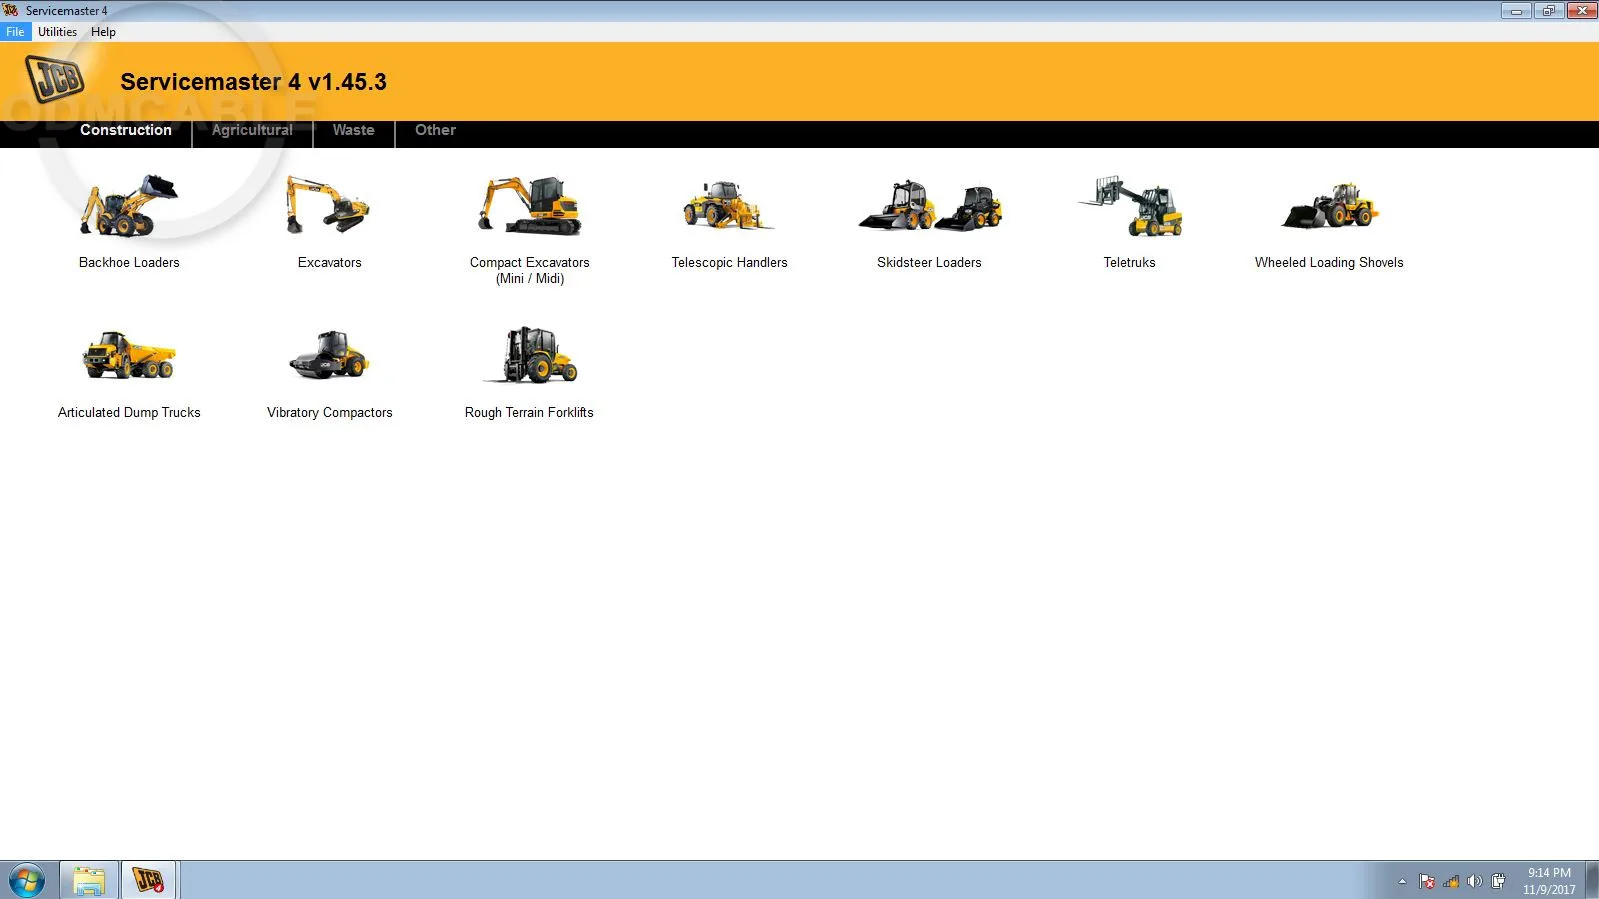1599x899 pixels.
Task: Click the Excavators text label
Action: click(329, 263)
